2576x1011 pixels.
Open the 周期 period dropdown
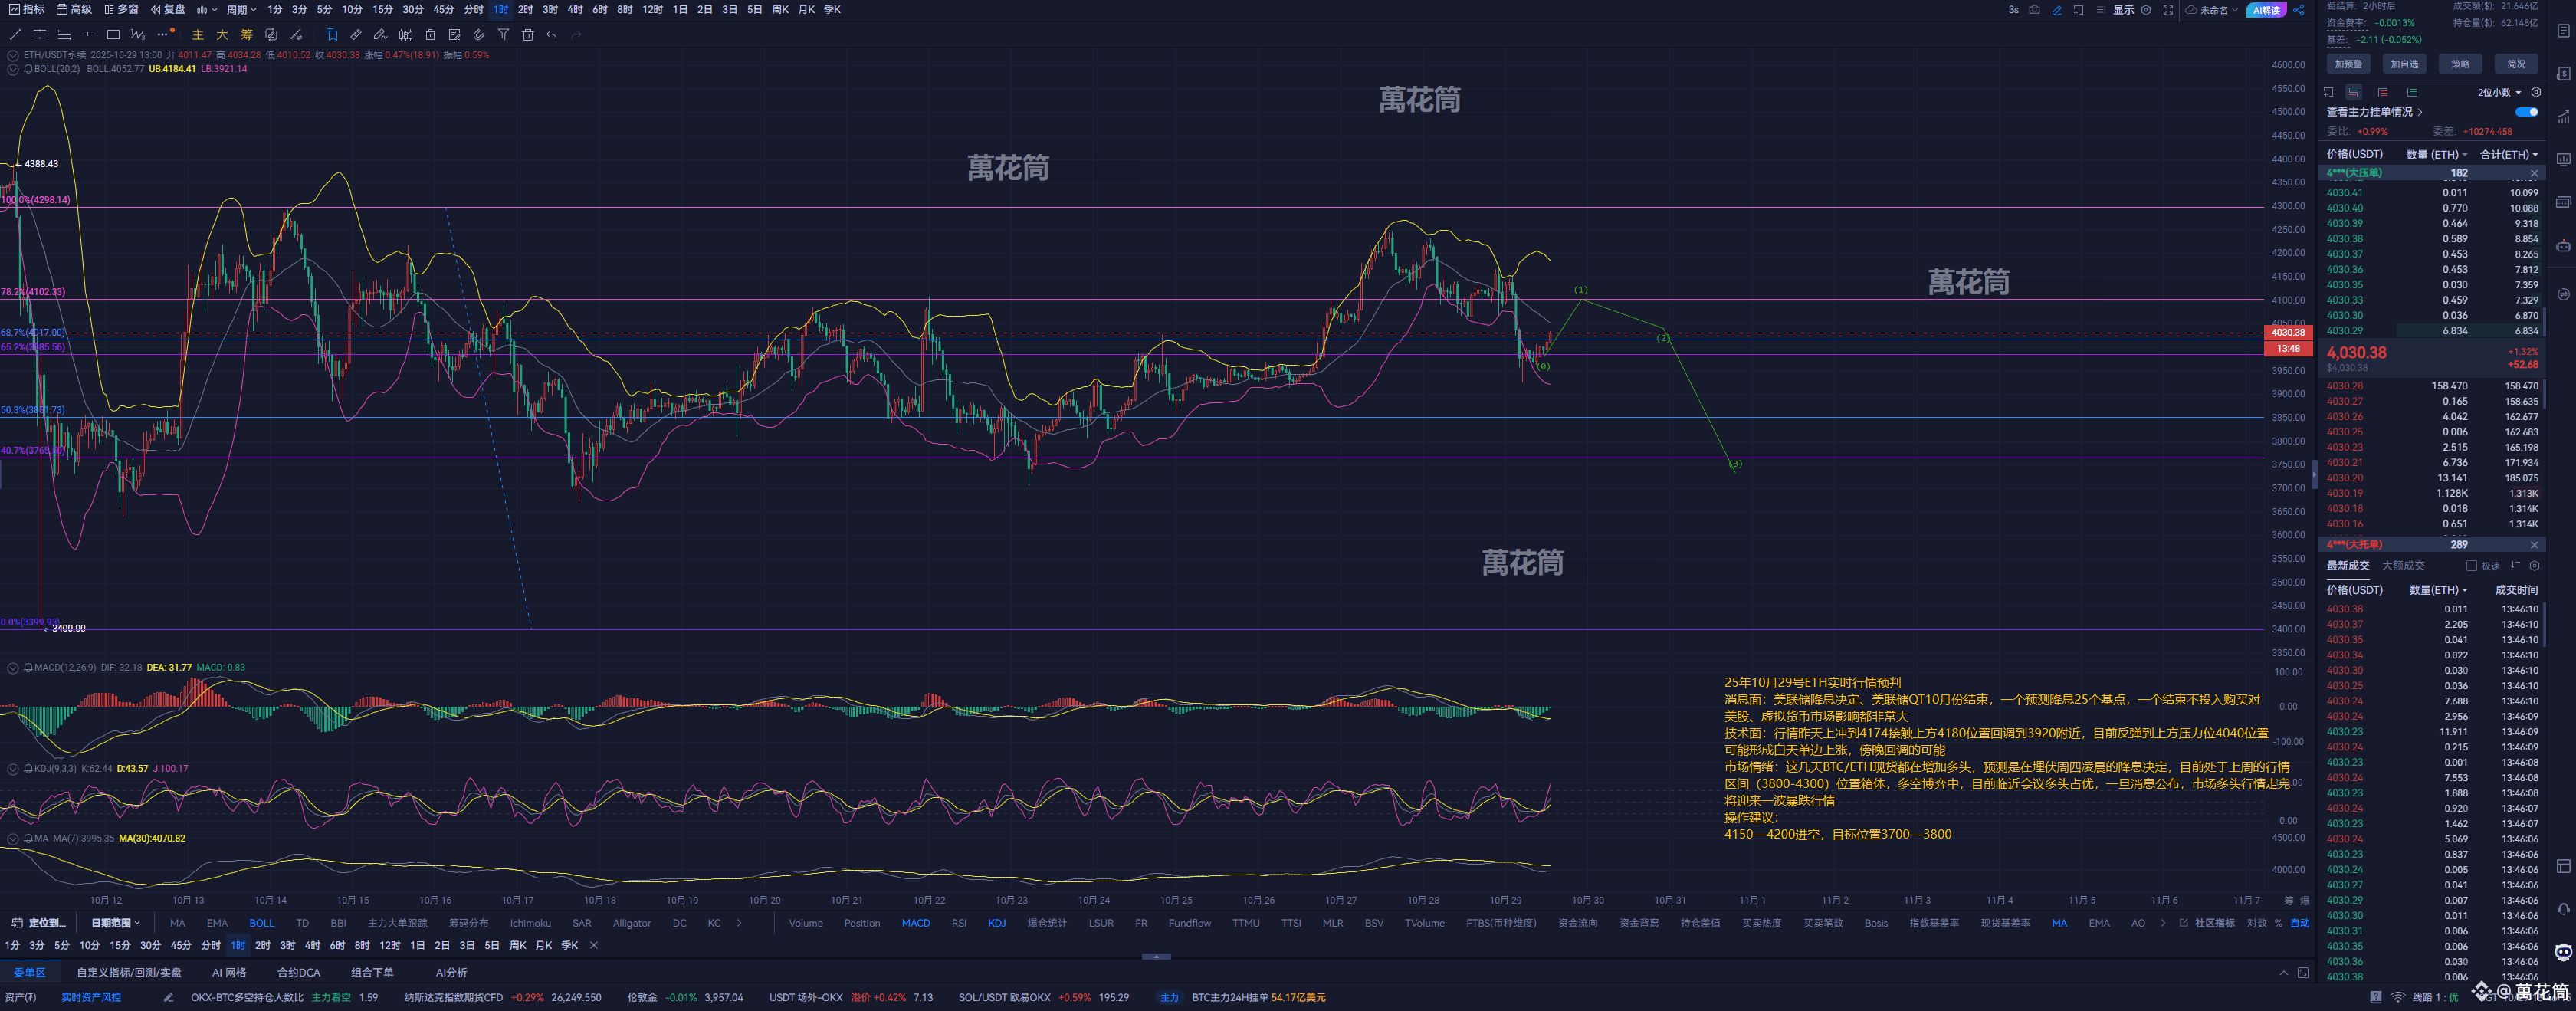pos(241,10)
